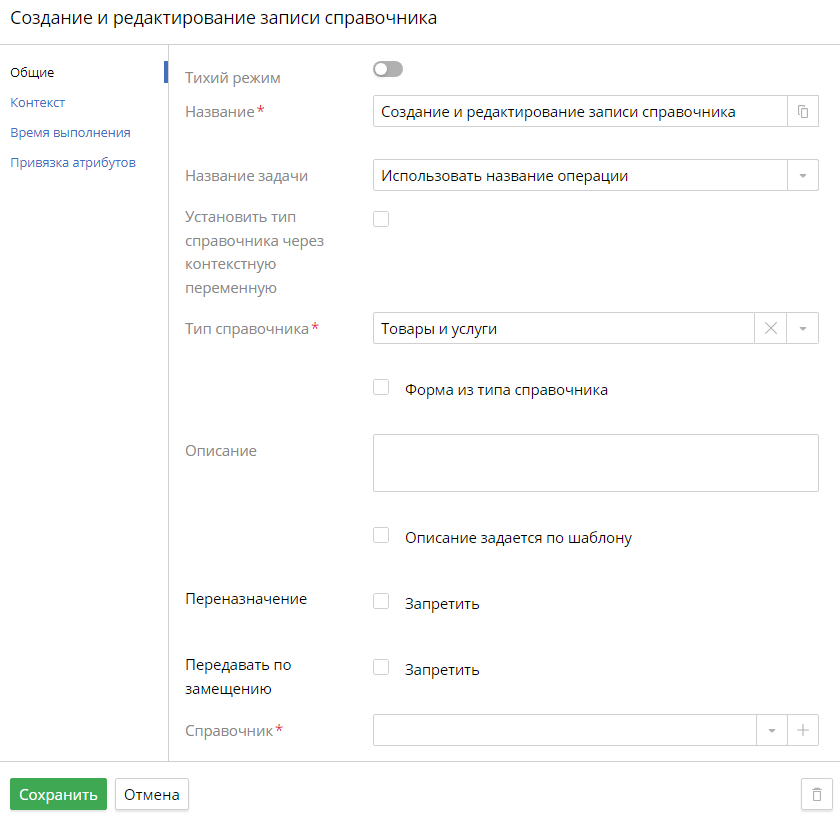840x817 pixels.
Task: Click the trash delete icon at bottom right
Action: click(816, 794)
